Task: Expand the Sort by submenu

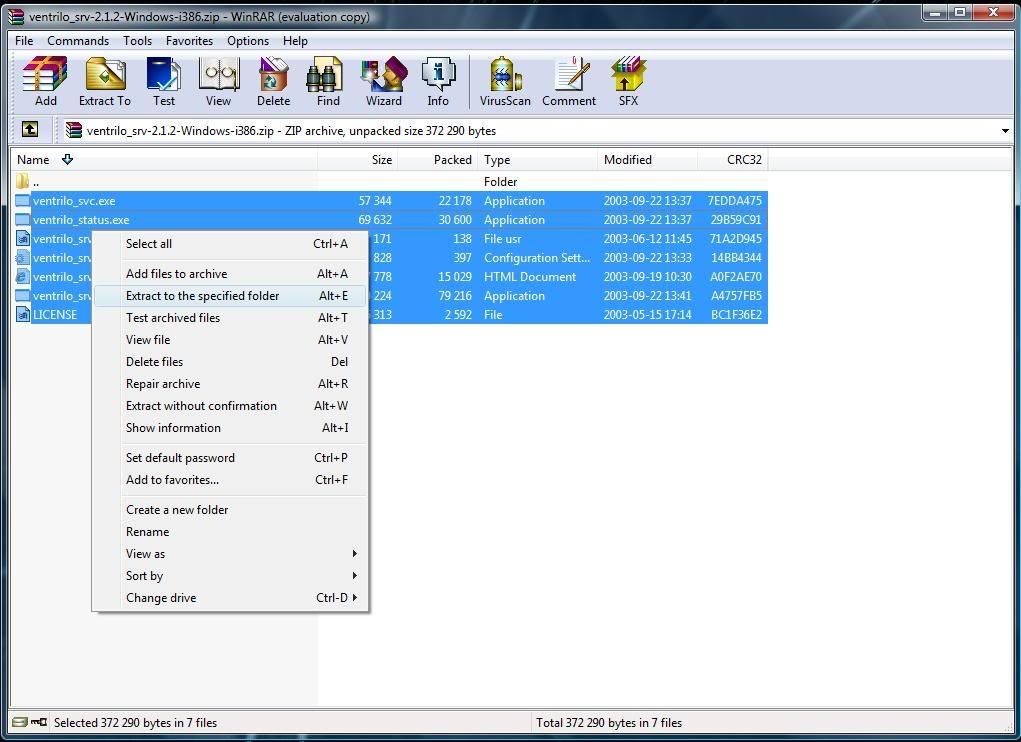Action: pos(354,575)
